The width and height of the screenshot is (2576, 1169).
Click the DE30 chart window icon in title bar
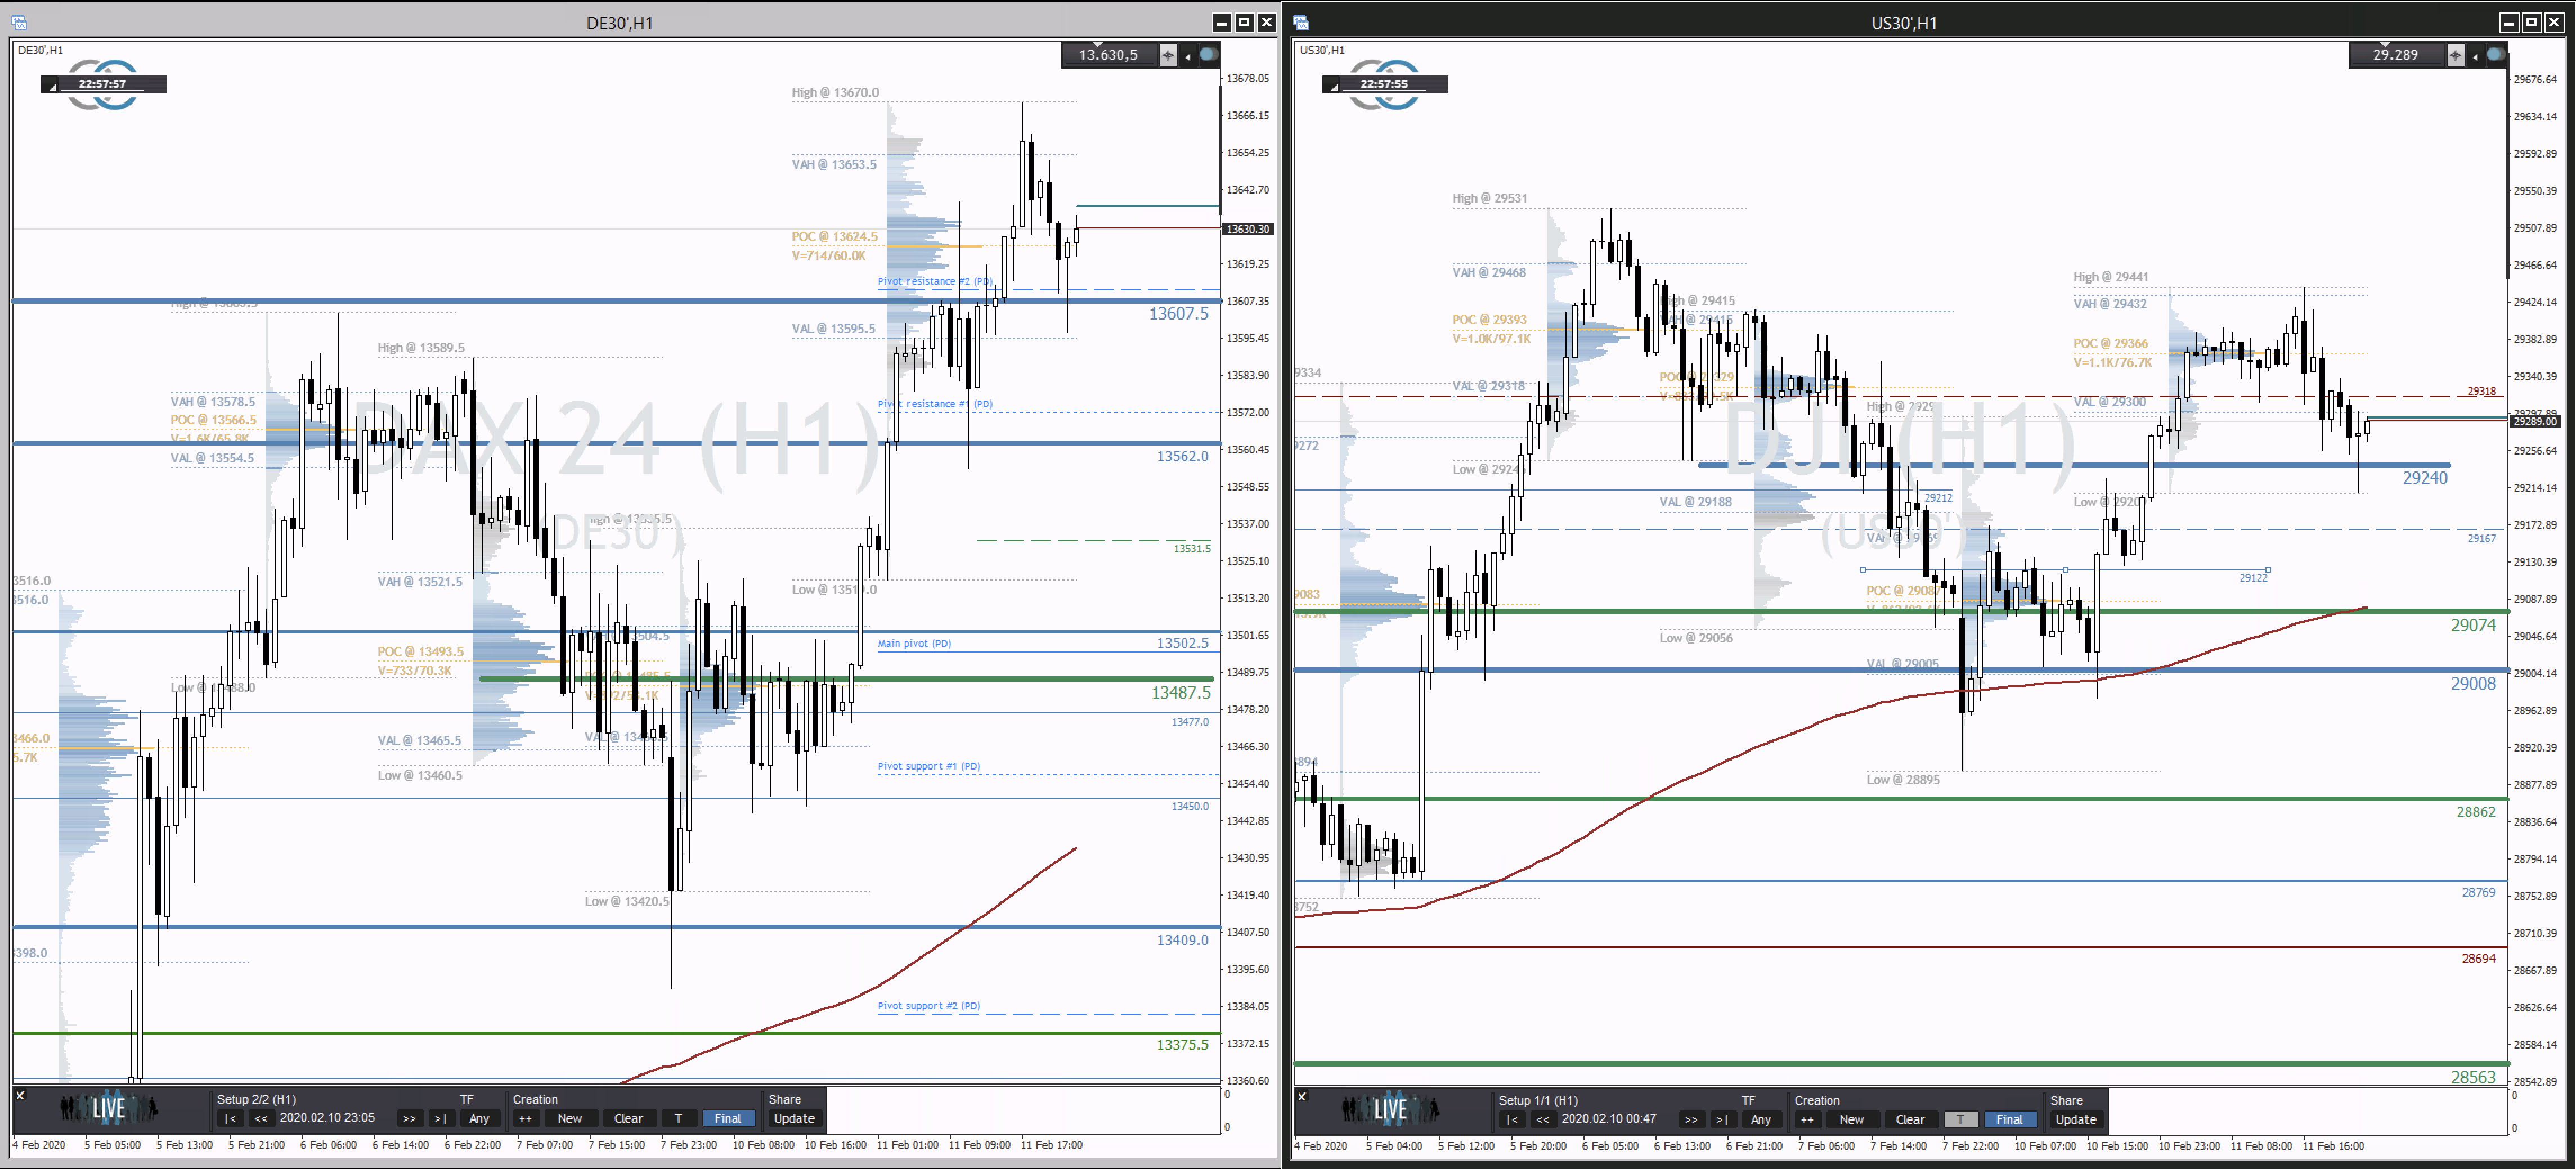[x=19, y=22]
